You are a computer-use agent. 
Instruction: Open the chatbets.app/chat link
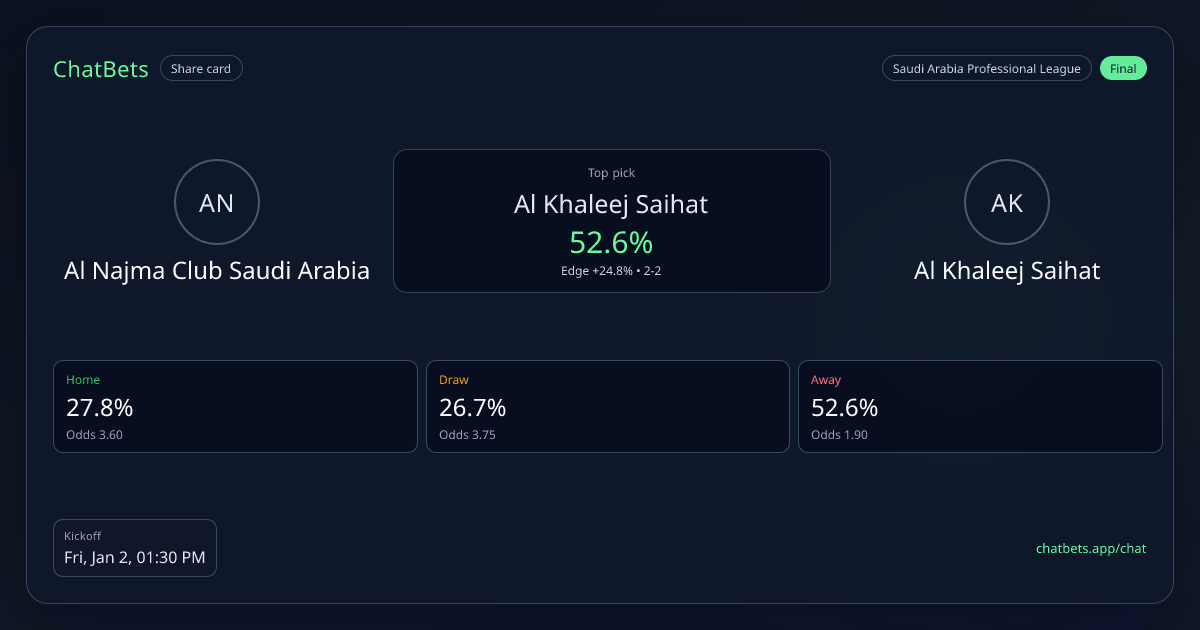tap(1090, 548)
